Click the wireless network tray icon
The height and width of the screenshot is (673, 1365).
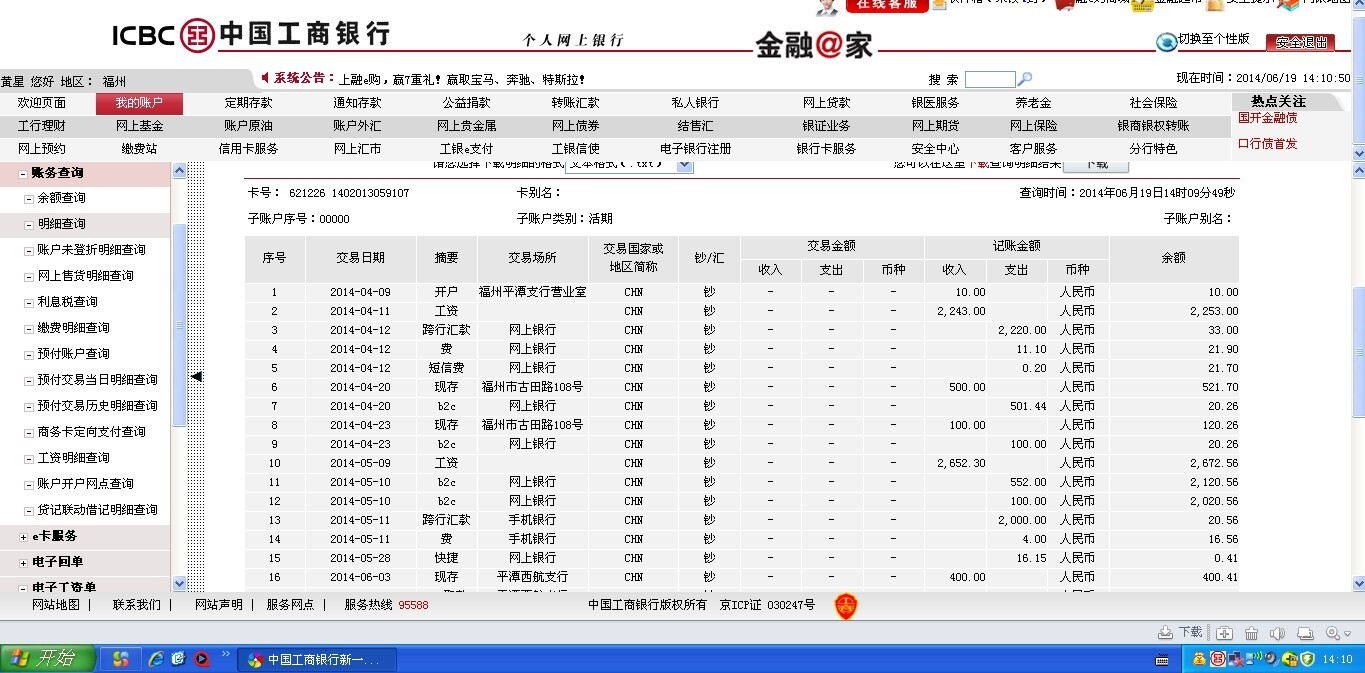tap(1254, 658)
